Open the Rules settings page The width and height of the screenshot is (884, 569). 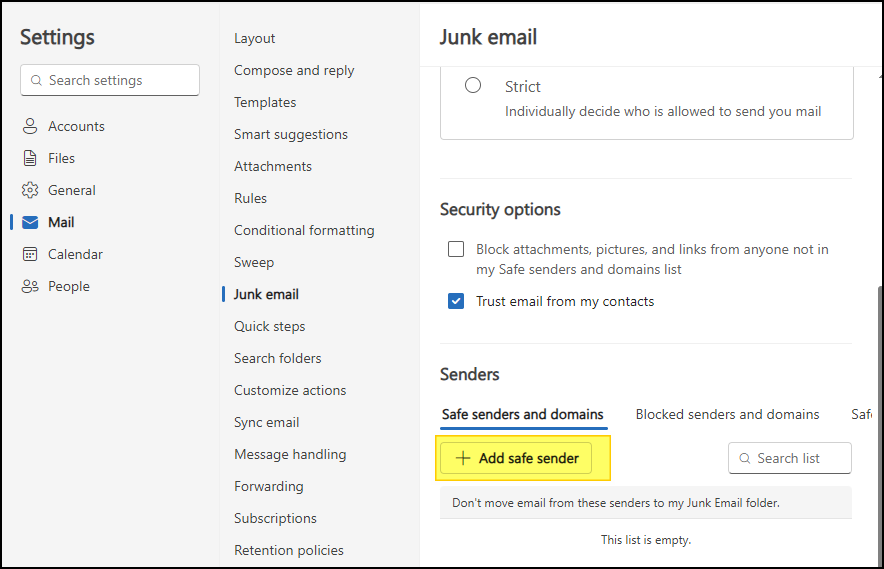[250, 198]
